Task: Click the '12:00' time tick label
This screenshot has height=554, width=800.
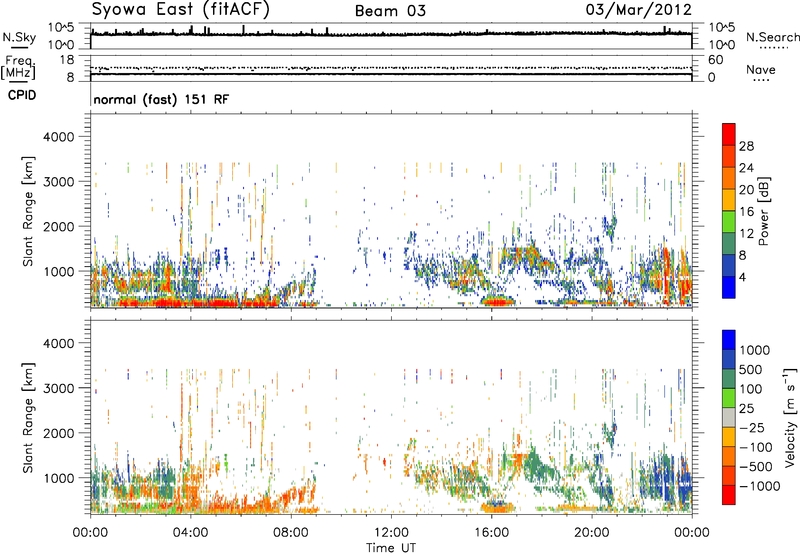Action: 391,533
